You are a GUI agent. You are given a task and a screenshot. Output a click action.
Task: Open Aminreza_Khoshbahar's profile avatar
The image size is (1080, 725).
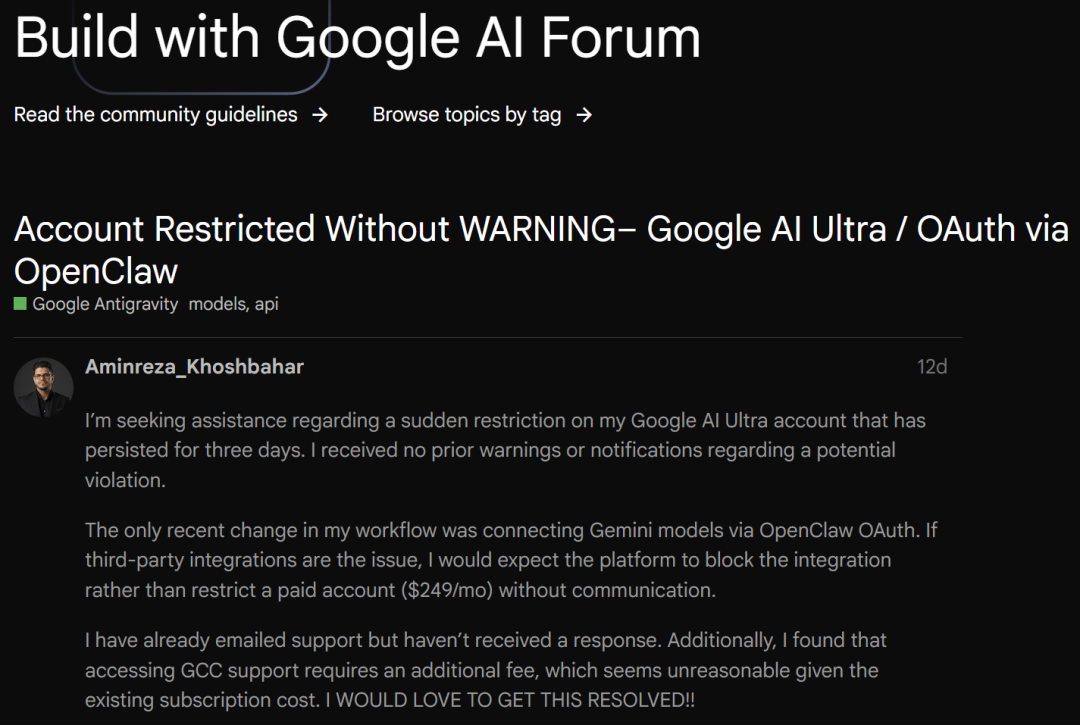click(x=43, y=388)
